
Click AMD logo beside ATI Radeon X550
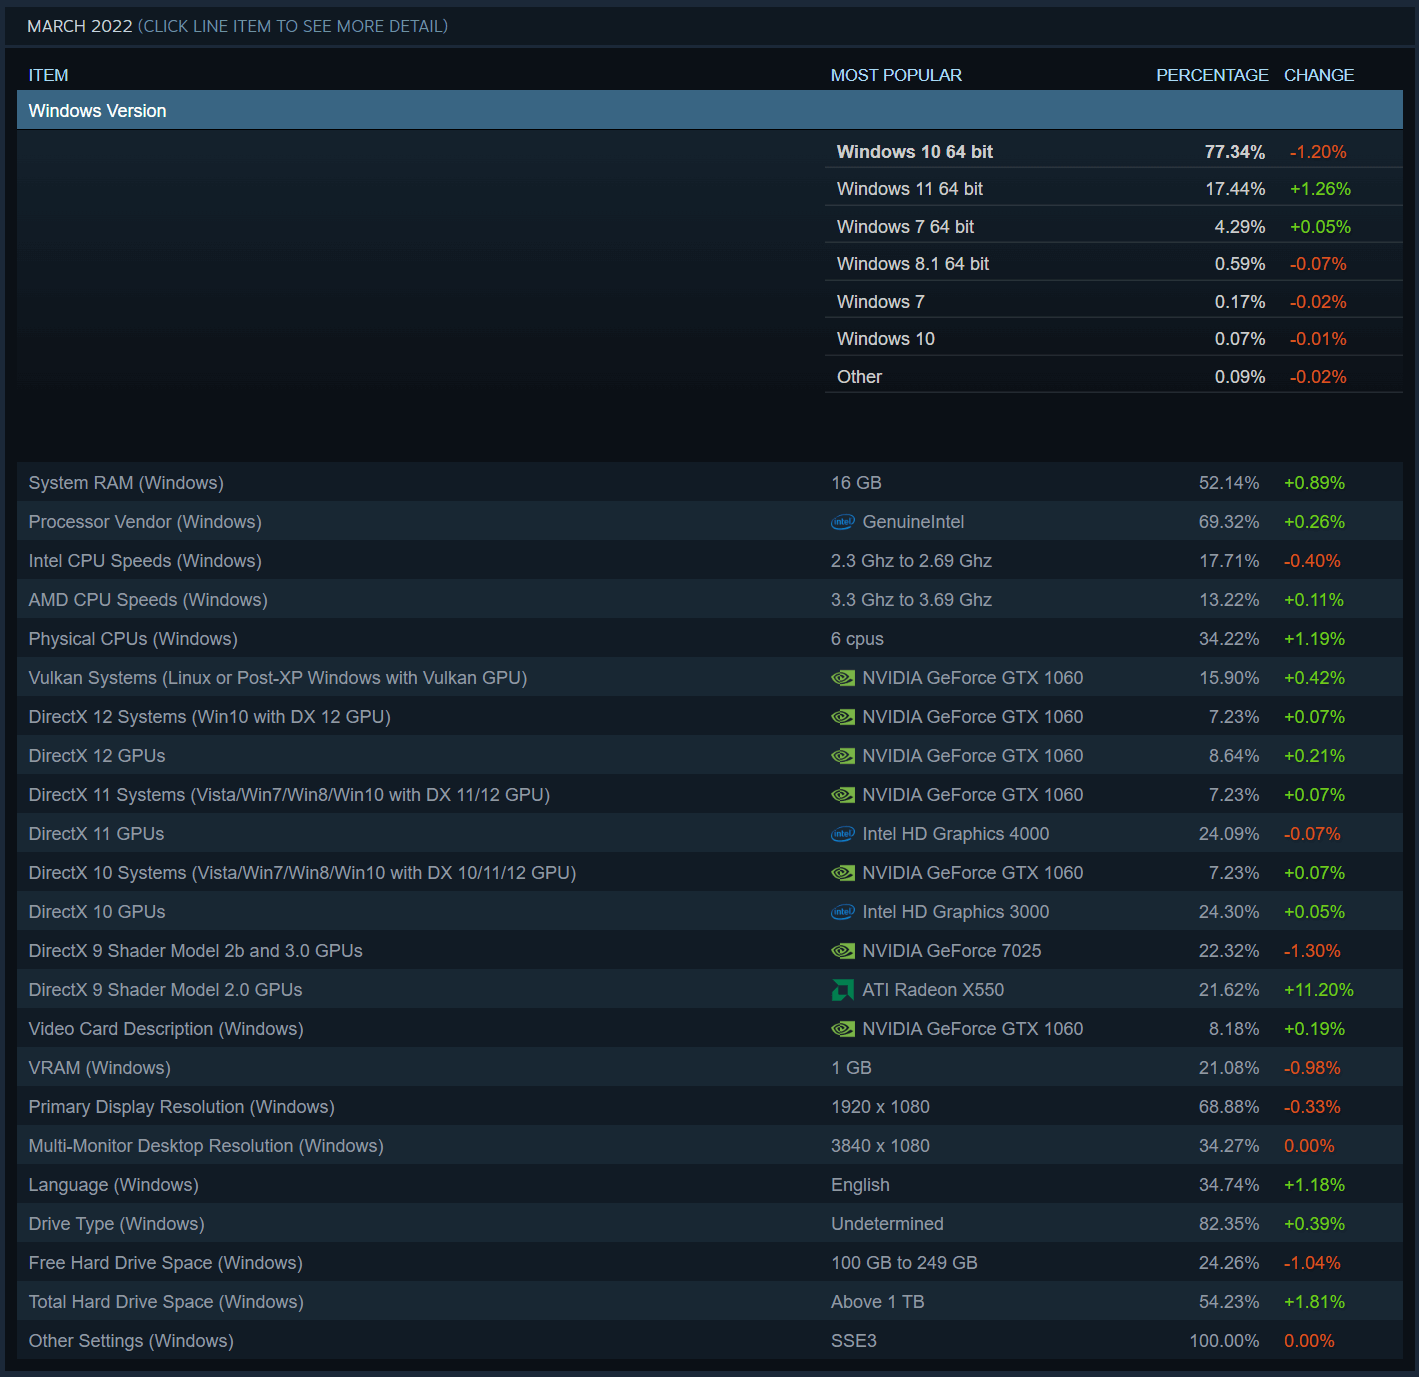843,990
